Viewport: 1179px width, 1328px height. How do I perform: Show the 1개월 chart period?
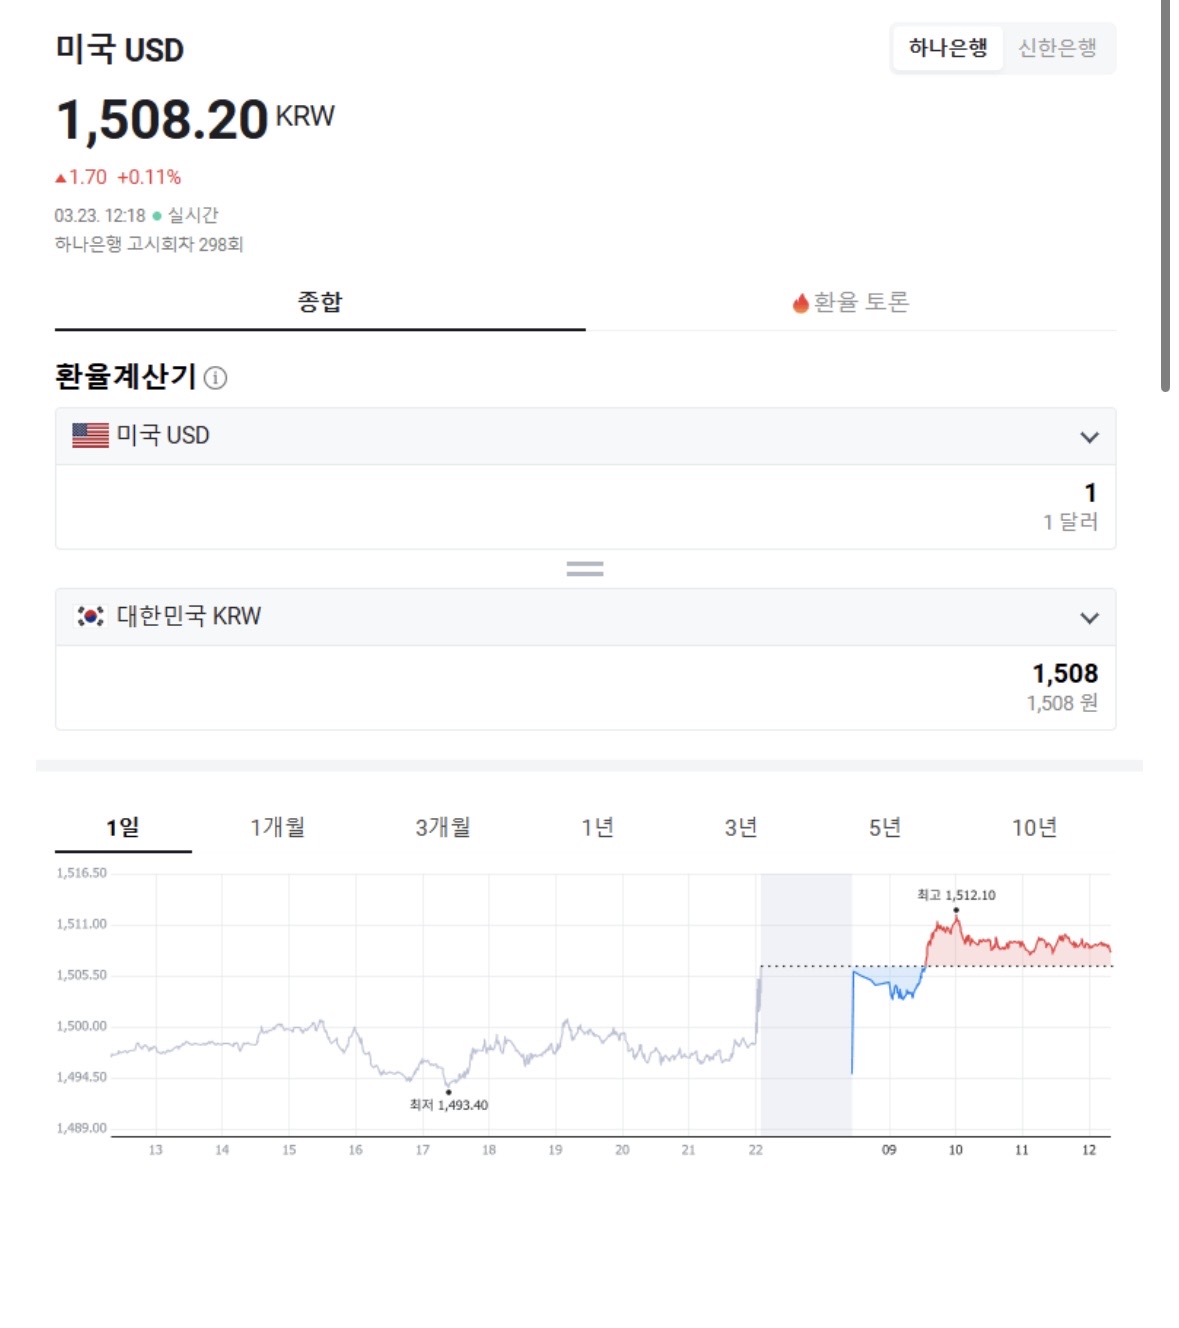point(277,828)
